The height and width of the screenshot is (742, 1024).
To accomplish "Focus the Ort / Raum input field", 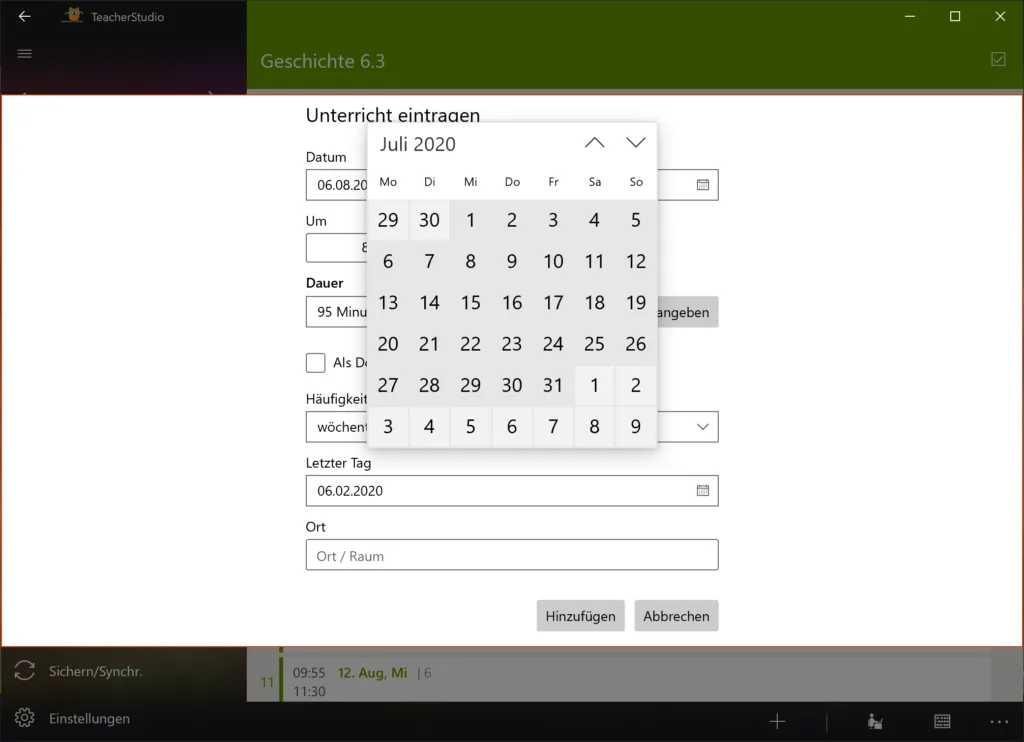I will pyautogui.click(x=512, y=555).
